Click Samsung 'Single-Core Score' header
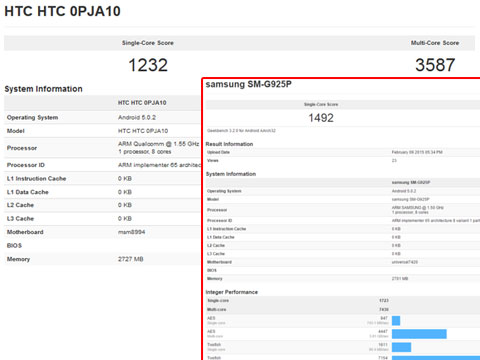This screenshot has width=480, height=360. point(321,104)
